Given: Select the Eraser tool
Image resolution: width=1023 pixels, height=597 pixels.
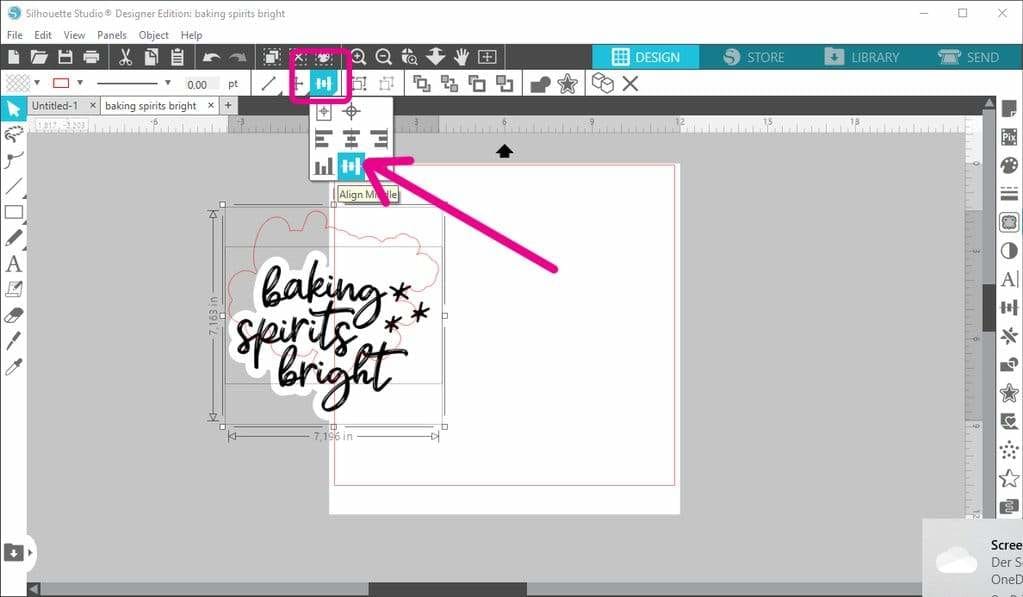Looking at the screenshot, I should [x=14, y=315].
